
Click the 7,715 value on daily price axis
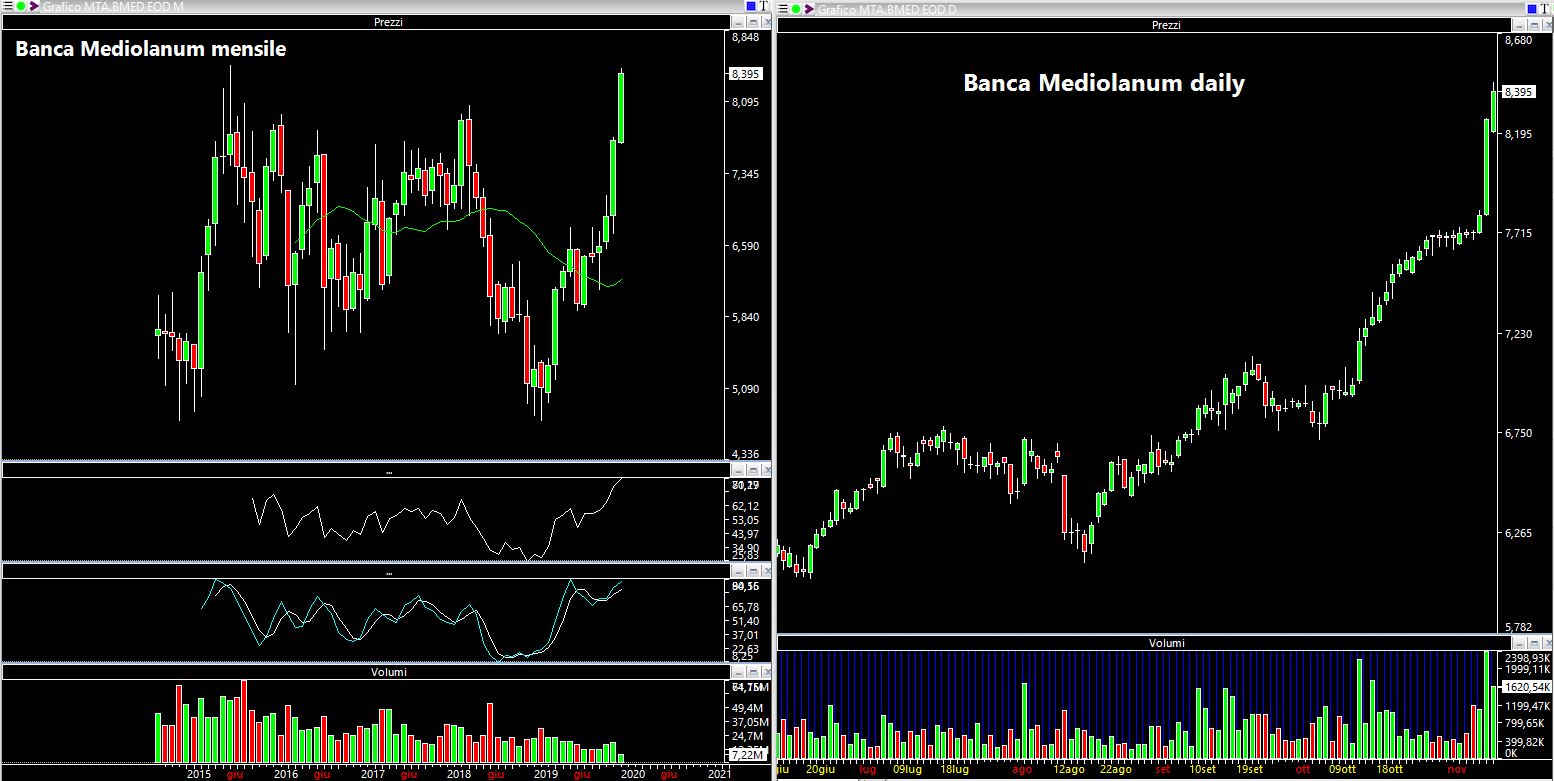coord(1518,233)
